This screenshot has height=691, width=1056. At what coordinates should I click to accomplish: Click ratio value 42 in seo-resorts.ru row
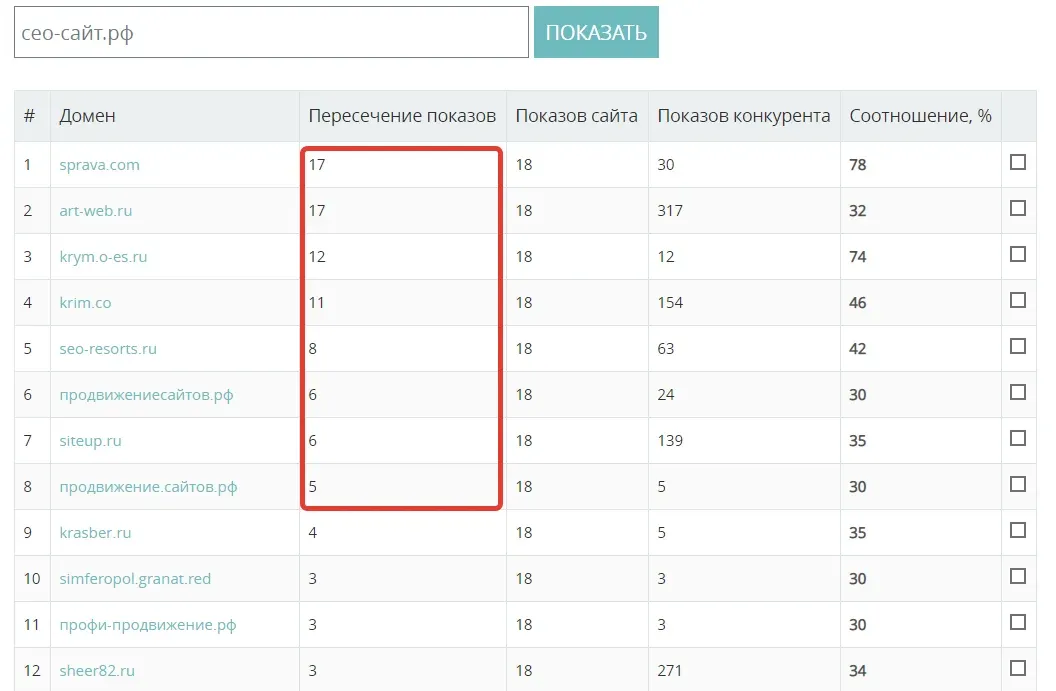[x=857, y=349]
